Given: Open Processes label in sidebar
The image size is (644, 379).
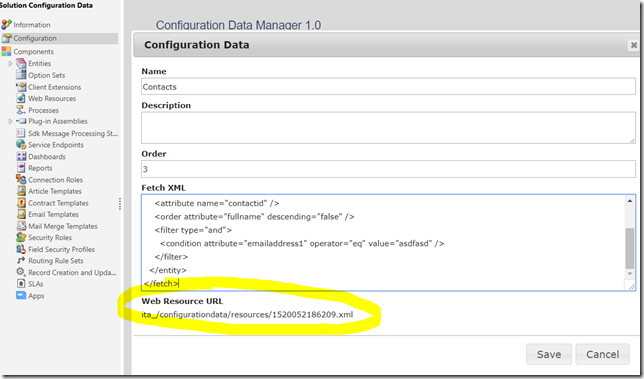Looking at the screenshot, I should click(x=44, y=110).
